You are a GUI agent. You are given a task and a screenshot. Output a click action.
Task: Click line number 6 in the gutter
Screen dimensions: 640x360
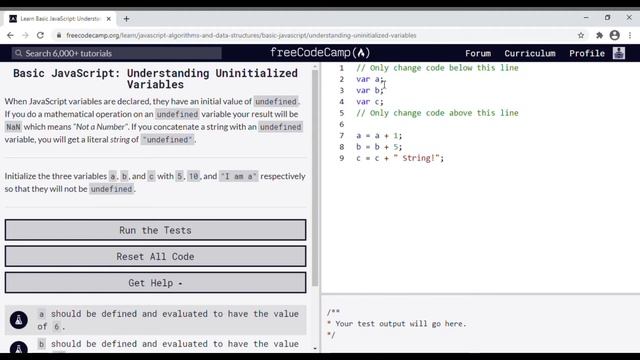[x=342, y=124]
